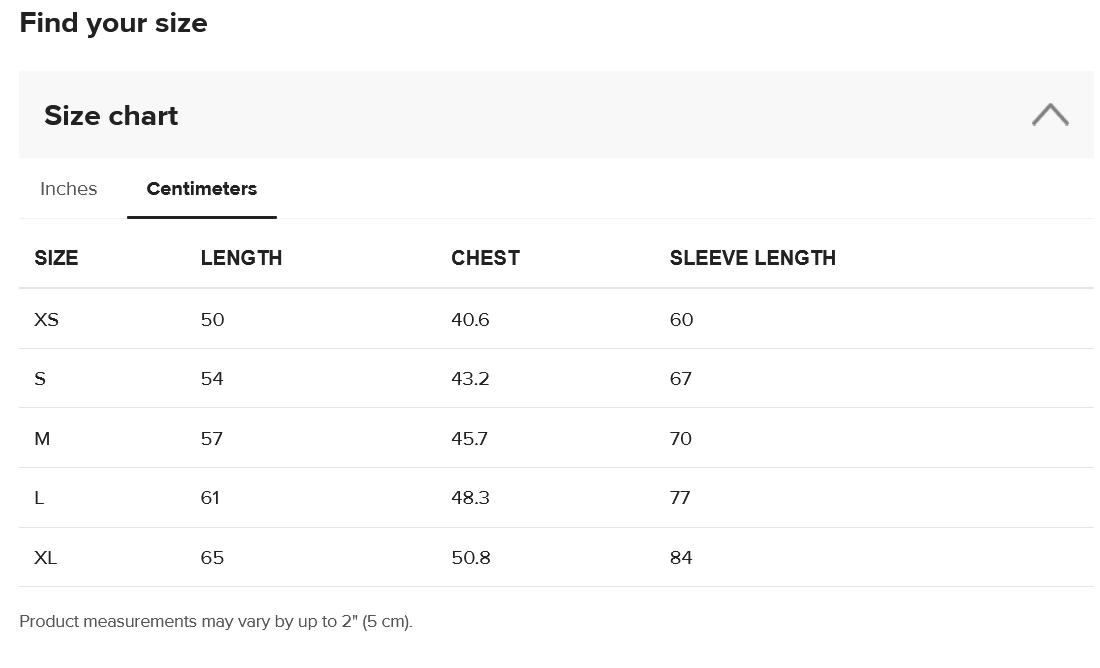Image resolution: width=1100 pixels, height=668 pixels.
Task: Click the length value 50 for XS
Action: point(212,319)
